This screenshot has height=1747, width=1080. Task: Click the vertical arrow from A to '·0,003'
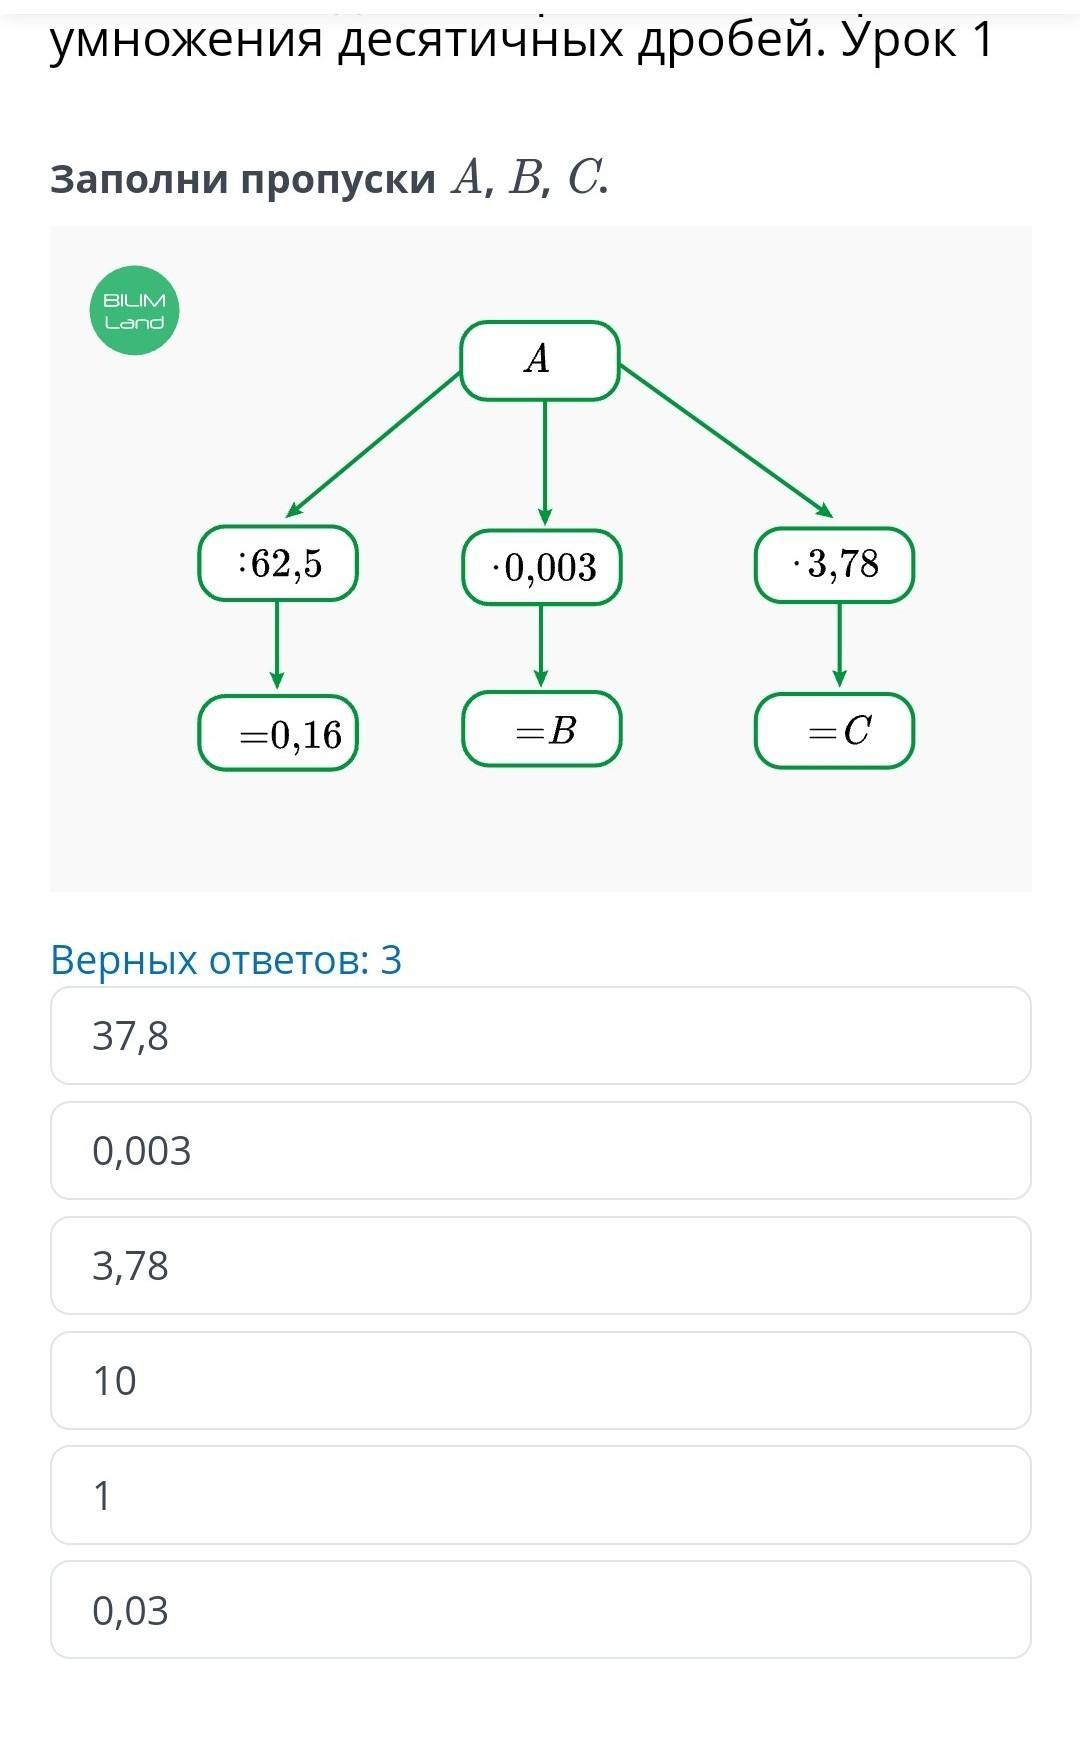pos(544,462)
